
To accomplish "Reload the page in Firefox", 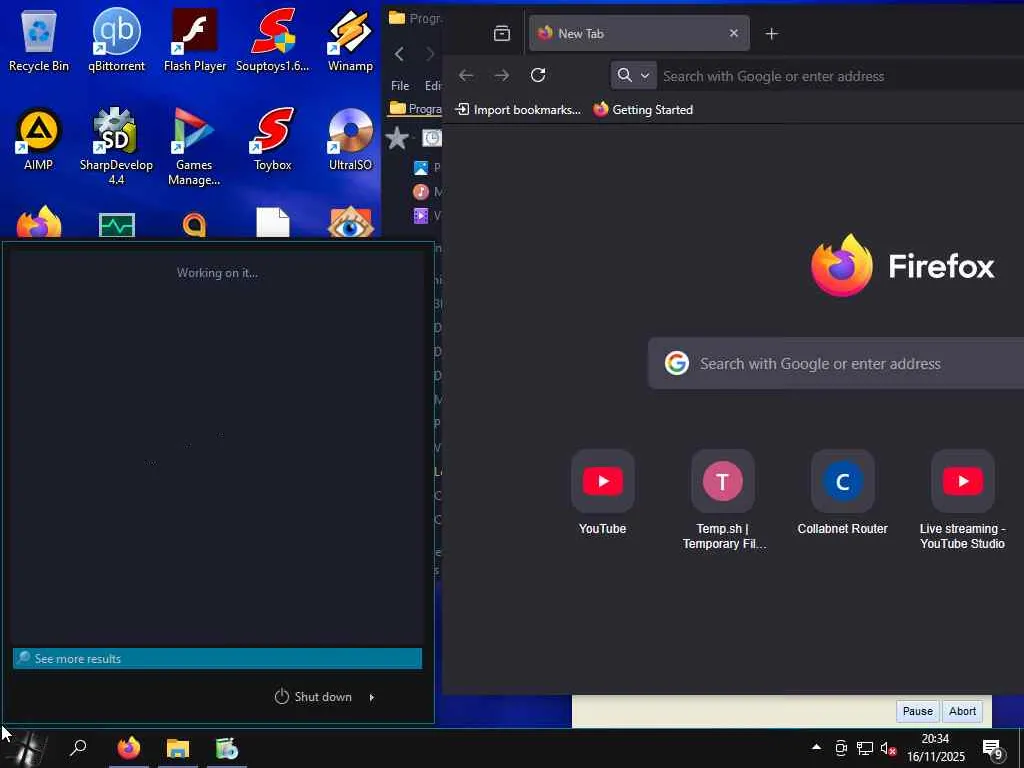I will pyautogui.click(x=537, y=76).
